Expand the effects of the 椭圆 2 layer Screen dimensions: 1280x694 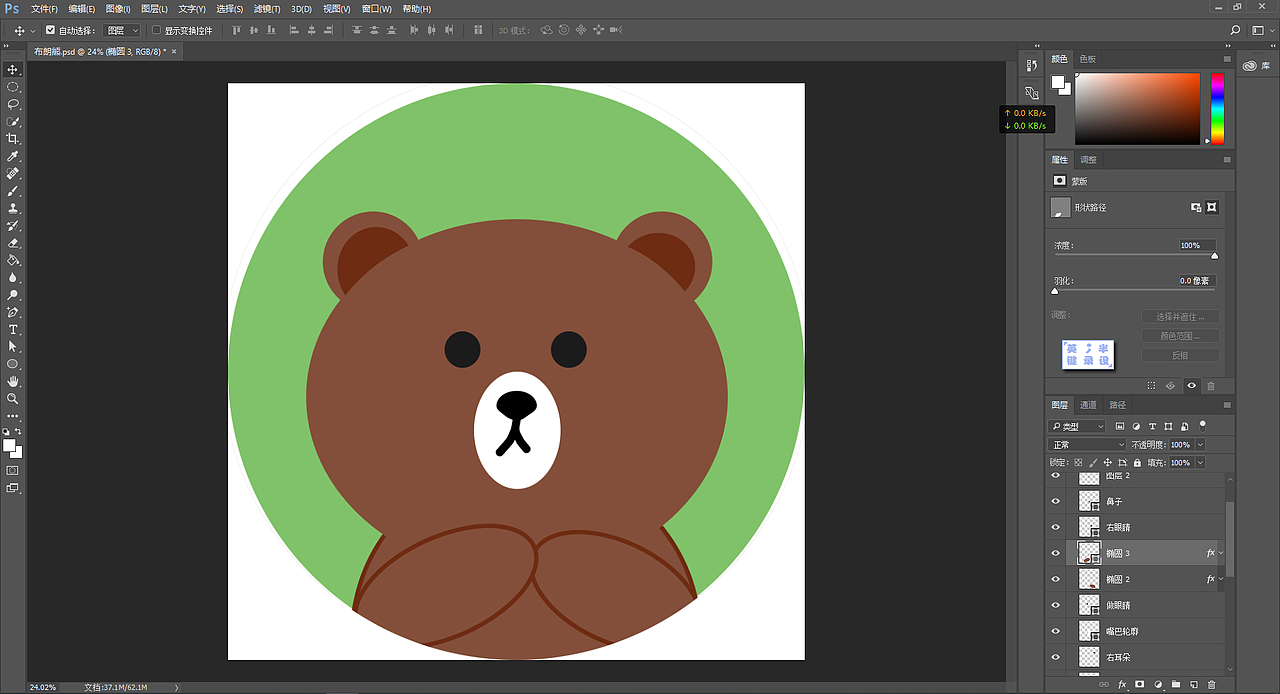[1220, 579]
